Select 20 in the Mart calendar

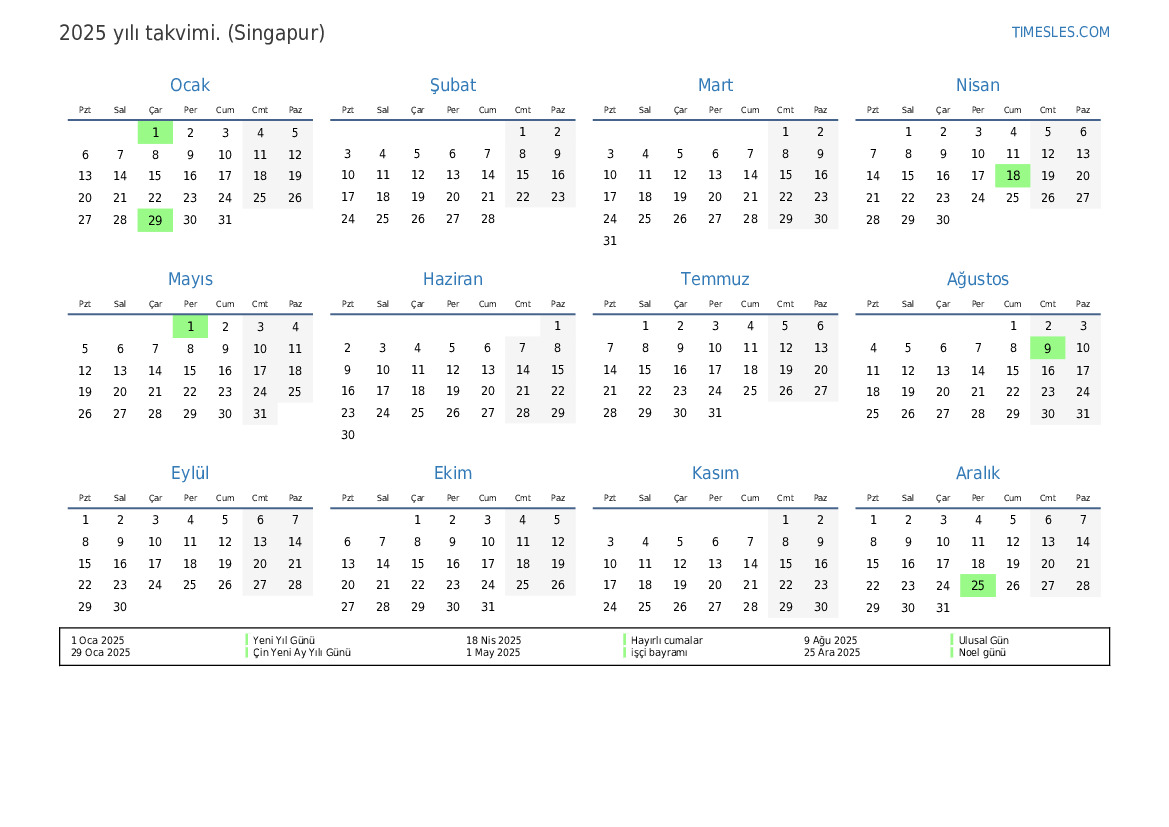click(715, 198)
